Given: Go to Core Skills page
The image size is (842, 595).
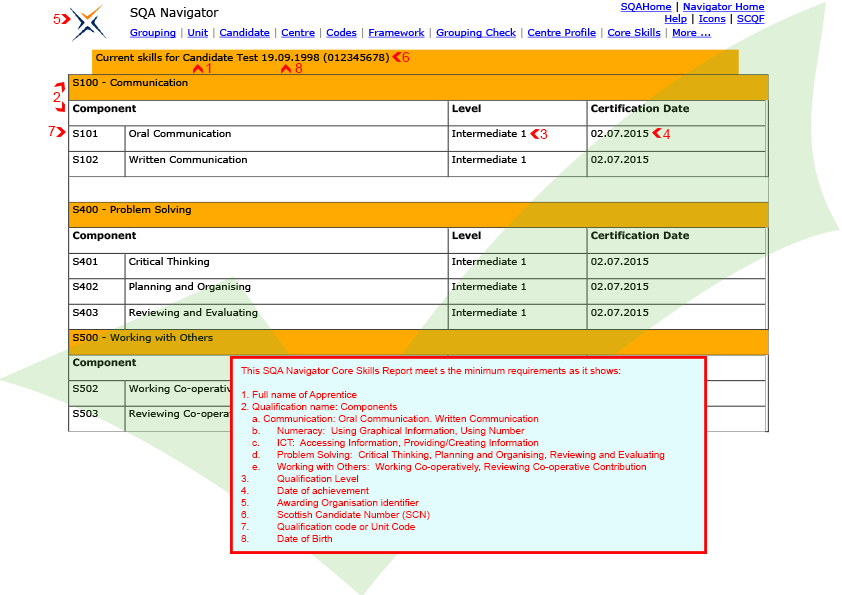Looking at the screenshot, I should 634,33.
